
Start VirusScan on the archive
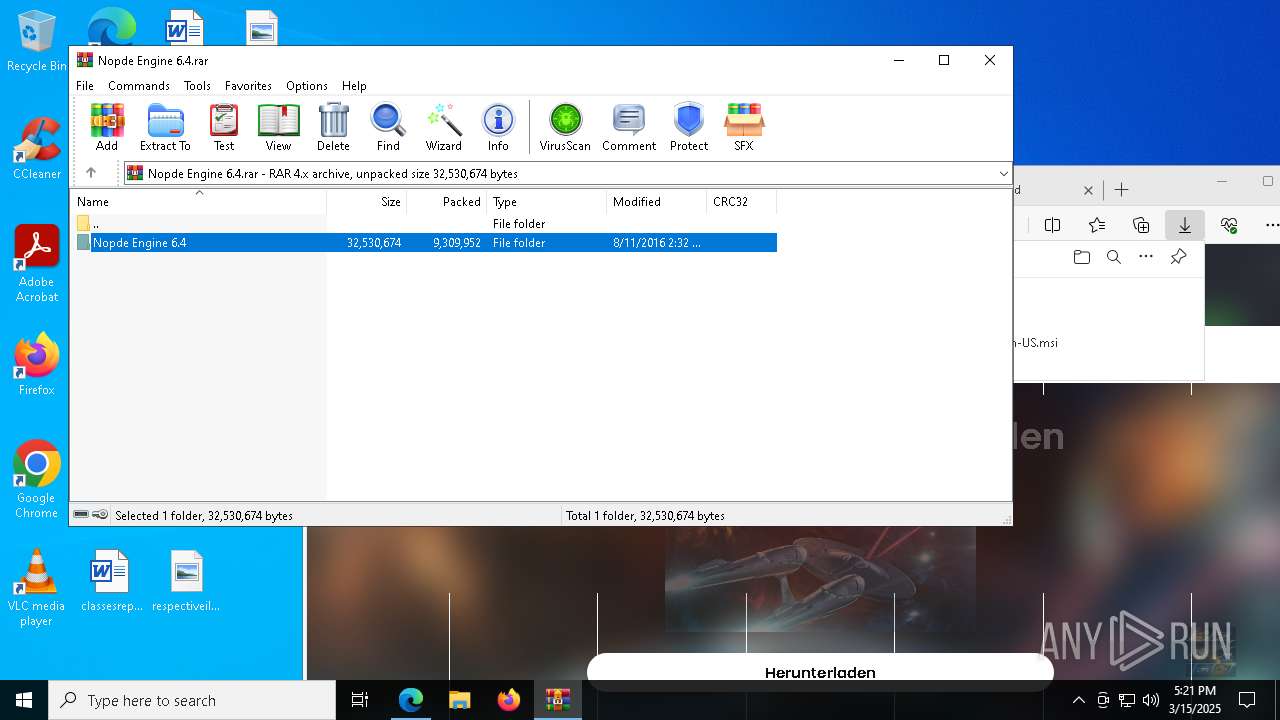tap(565, 127)
